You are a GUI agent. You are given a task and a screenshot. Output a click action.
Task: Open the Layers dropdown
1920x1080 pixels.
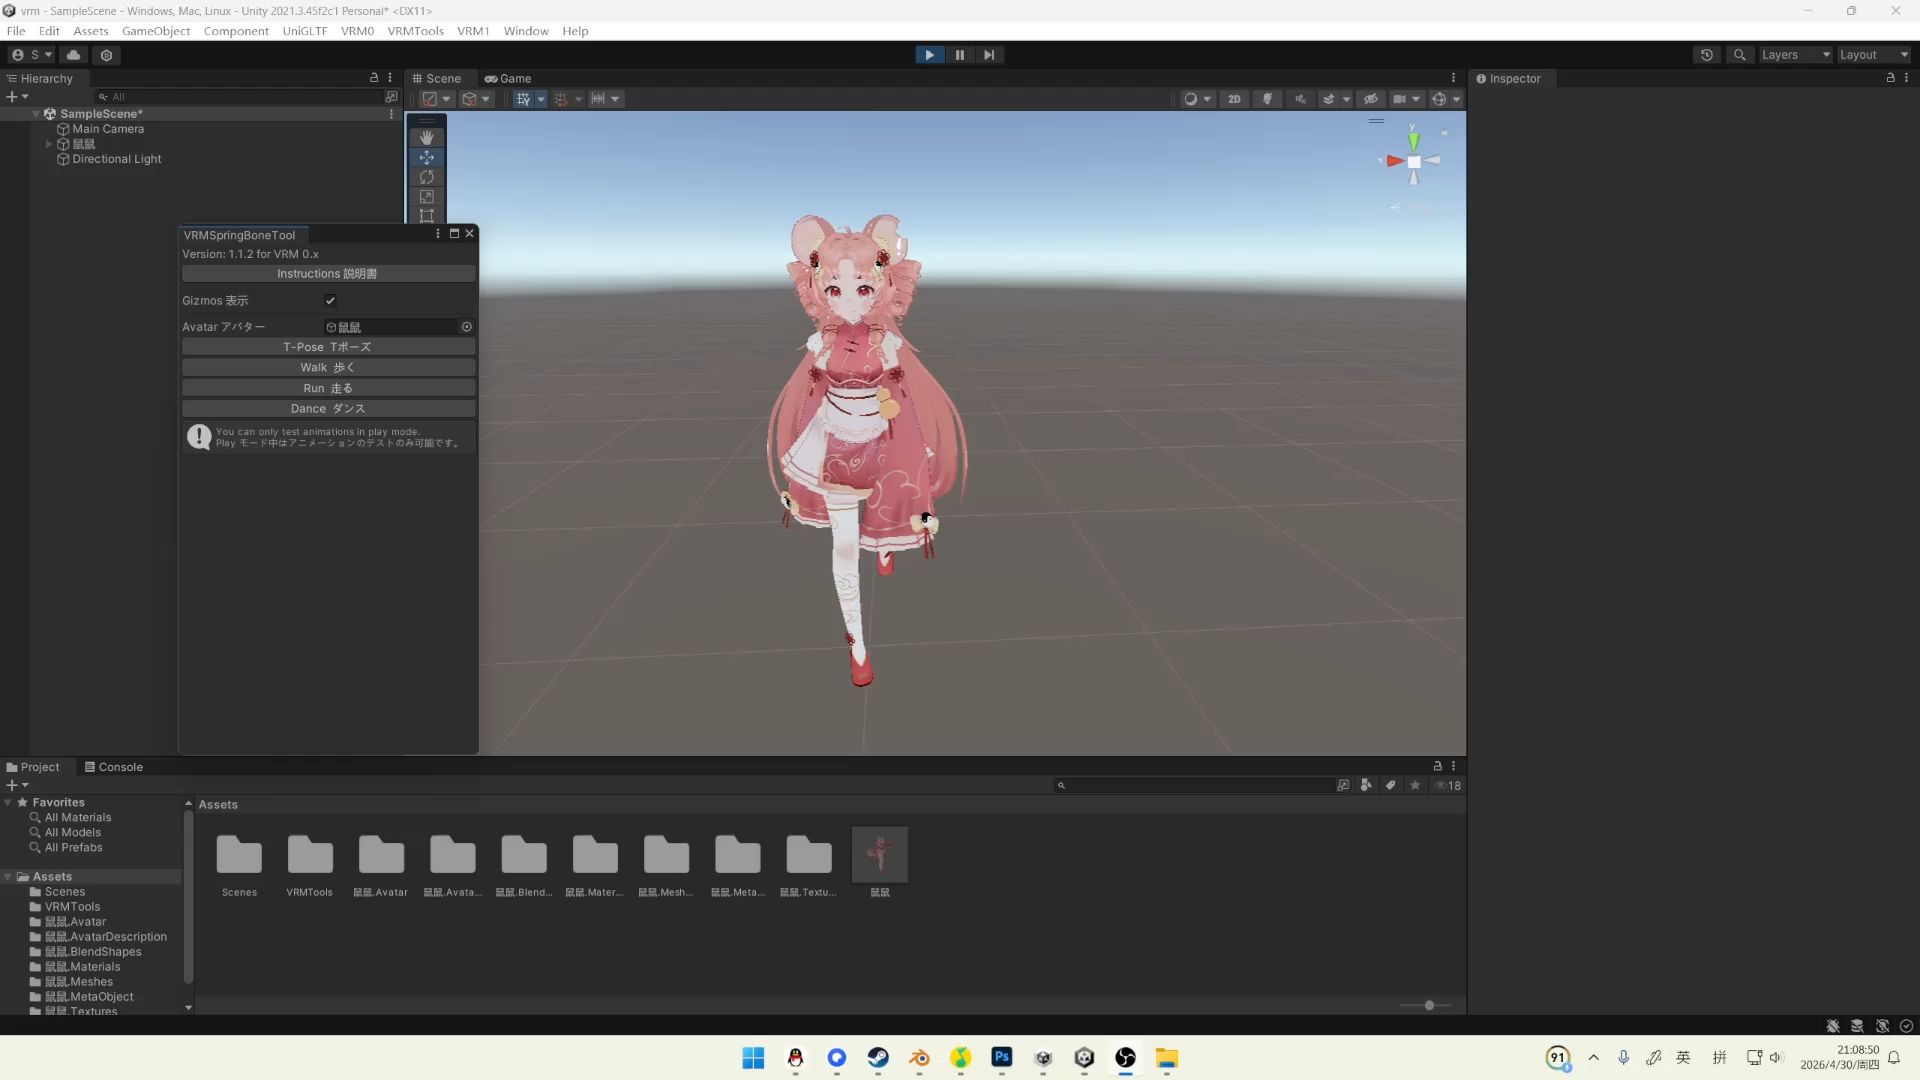[1795, 55]
